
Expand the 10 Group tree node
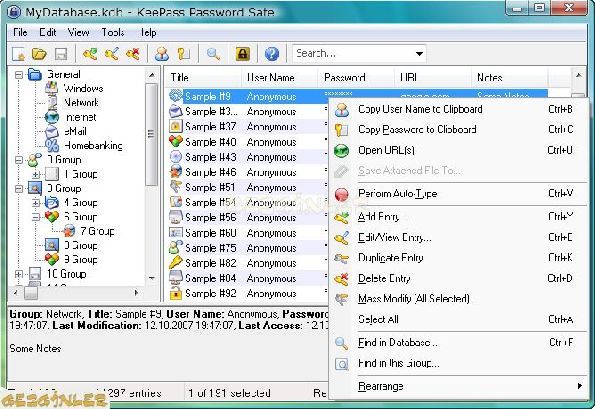pyautogui.click(x=19, y=274)
